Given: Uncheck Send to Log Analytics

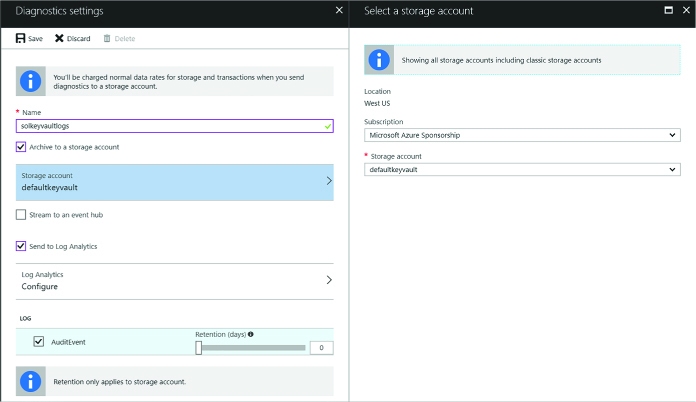Looking at the screenshot, I should [x=21, y=246].
